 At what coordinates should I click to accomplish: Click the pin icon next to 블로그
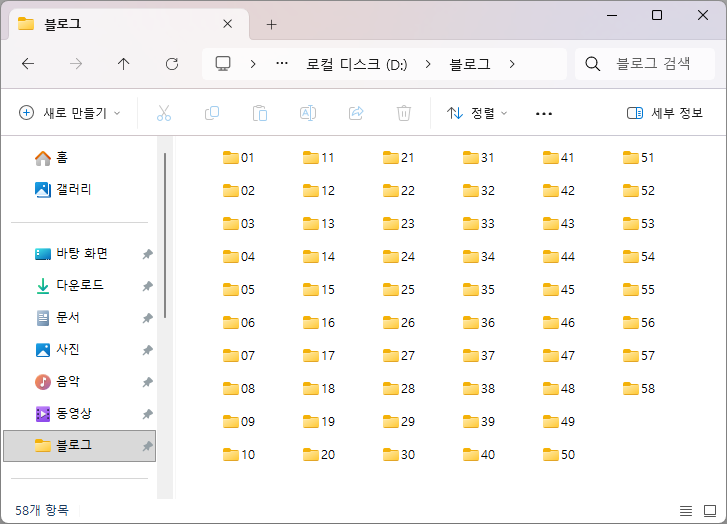(147, 446)
